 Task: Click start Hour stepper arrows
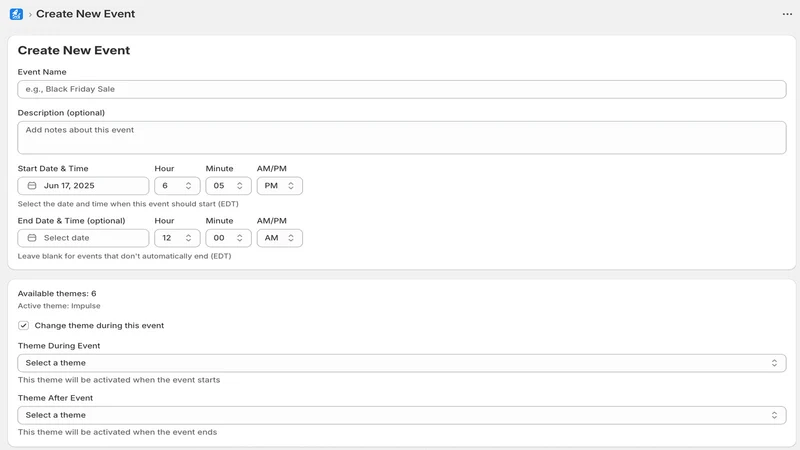(188, 186)
